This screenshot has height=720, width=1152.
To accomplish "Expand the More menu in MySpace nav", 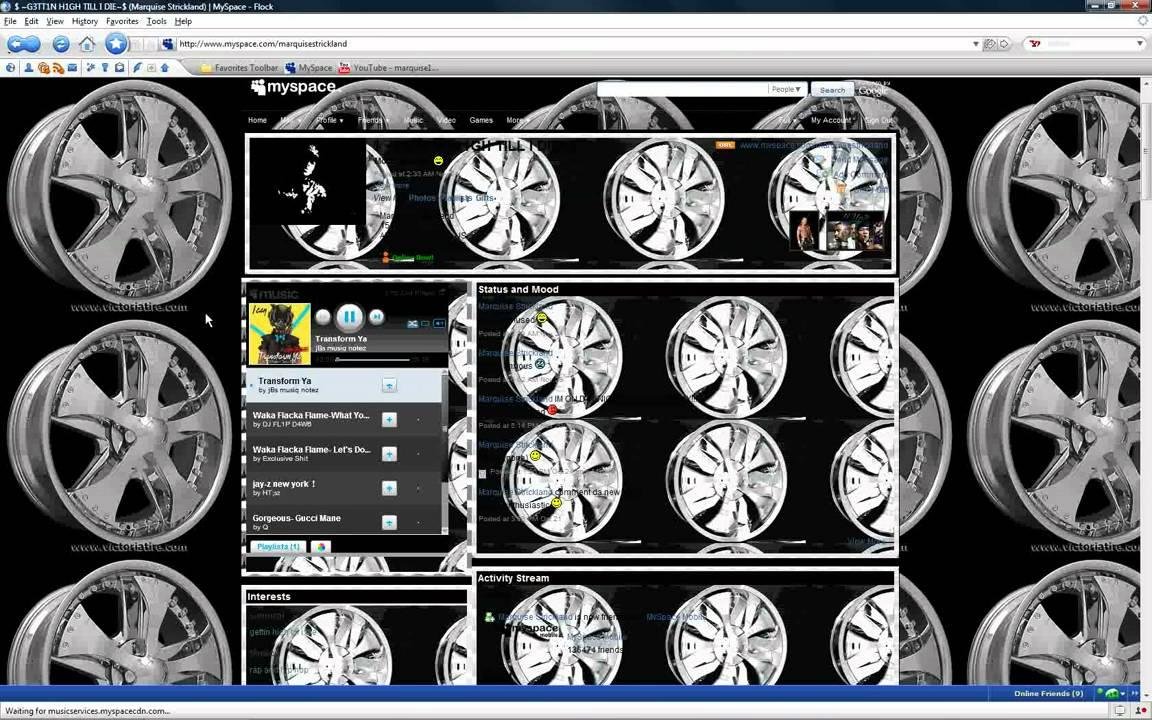I will [x=516, y=120].
